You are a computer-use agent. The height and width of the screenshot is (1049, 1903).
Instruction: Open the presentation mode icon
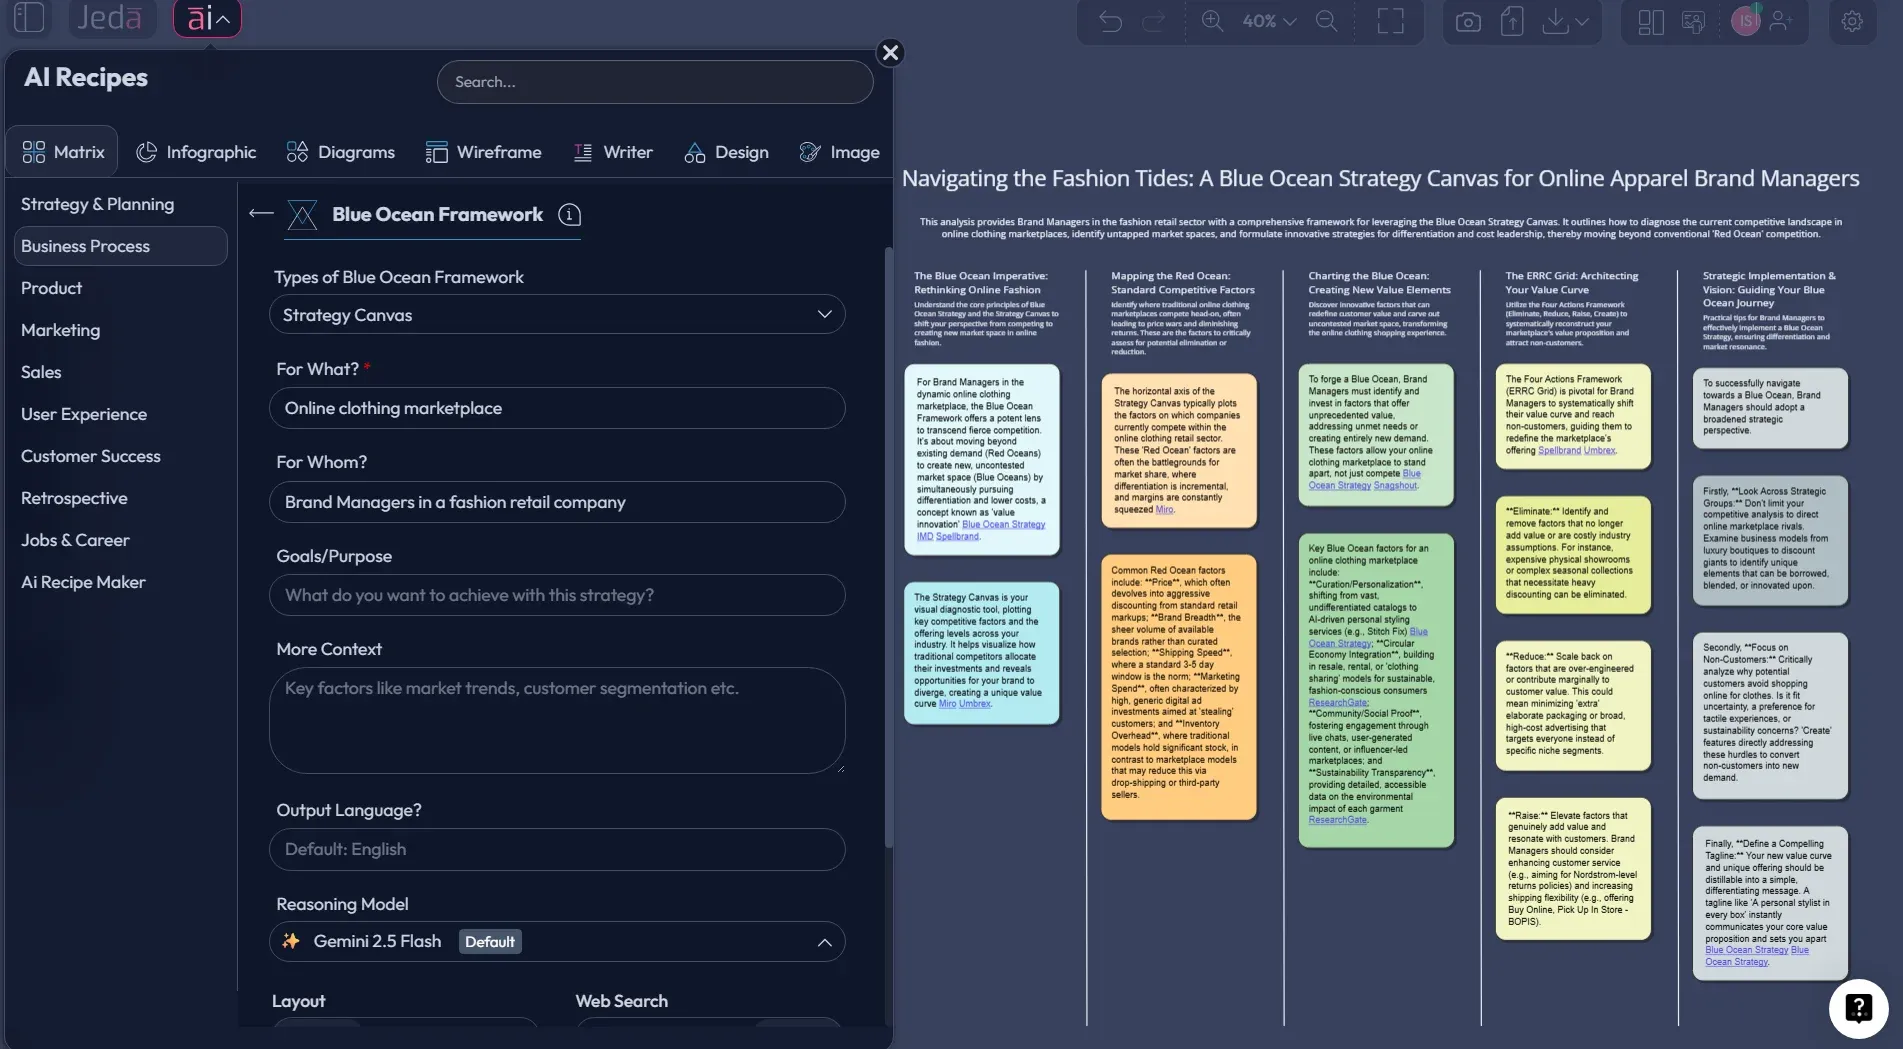(1693, 21)
